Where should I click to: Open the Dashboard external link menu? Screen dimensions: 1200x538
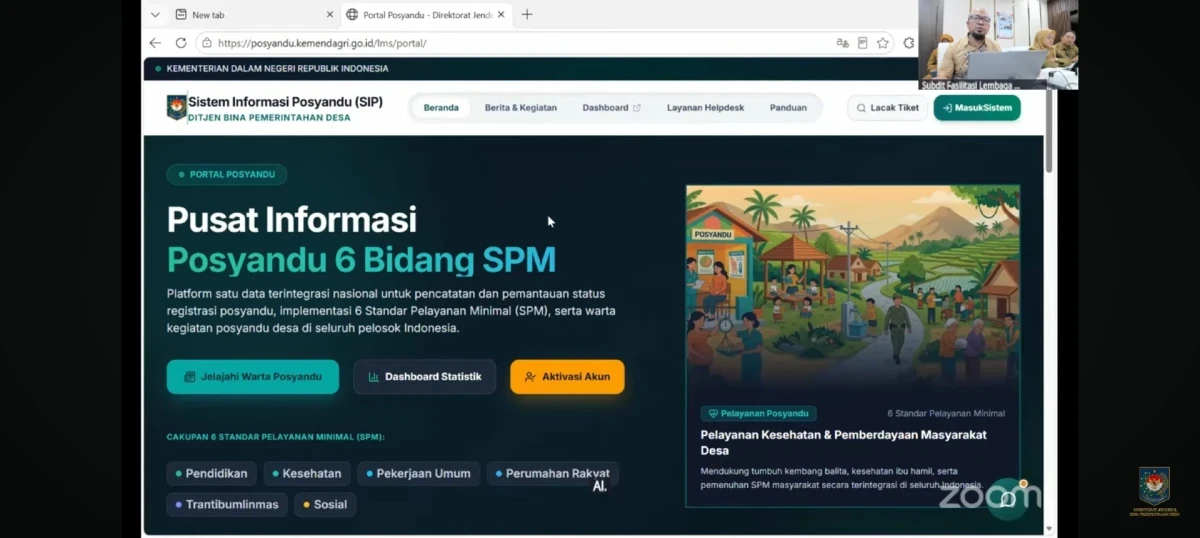(x=611, y=108)
